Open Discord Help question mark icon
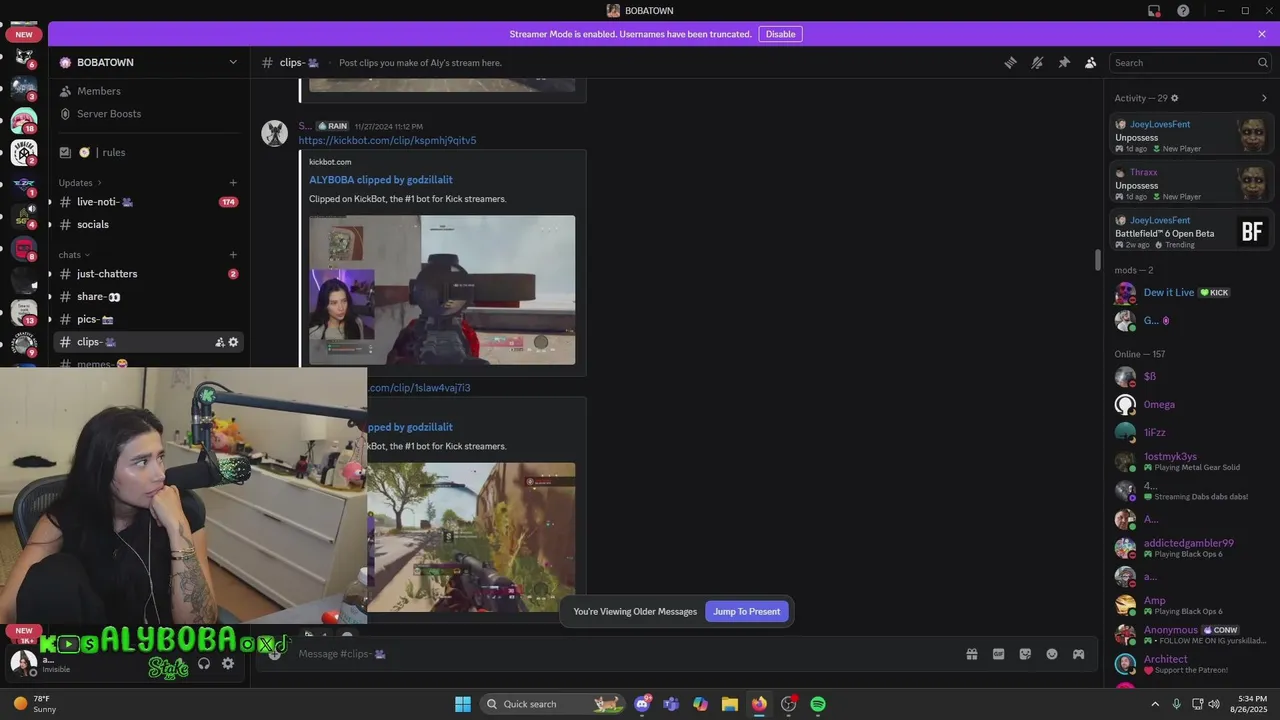The width and height of the screenshot is (1280, 720). pos(1183,11)
